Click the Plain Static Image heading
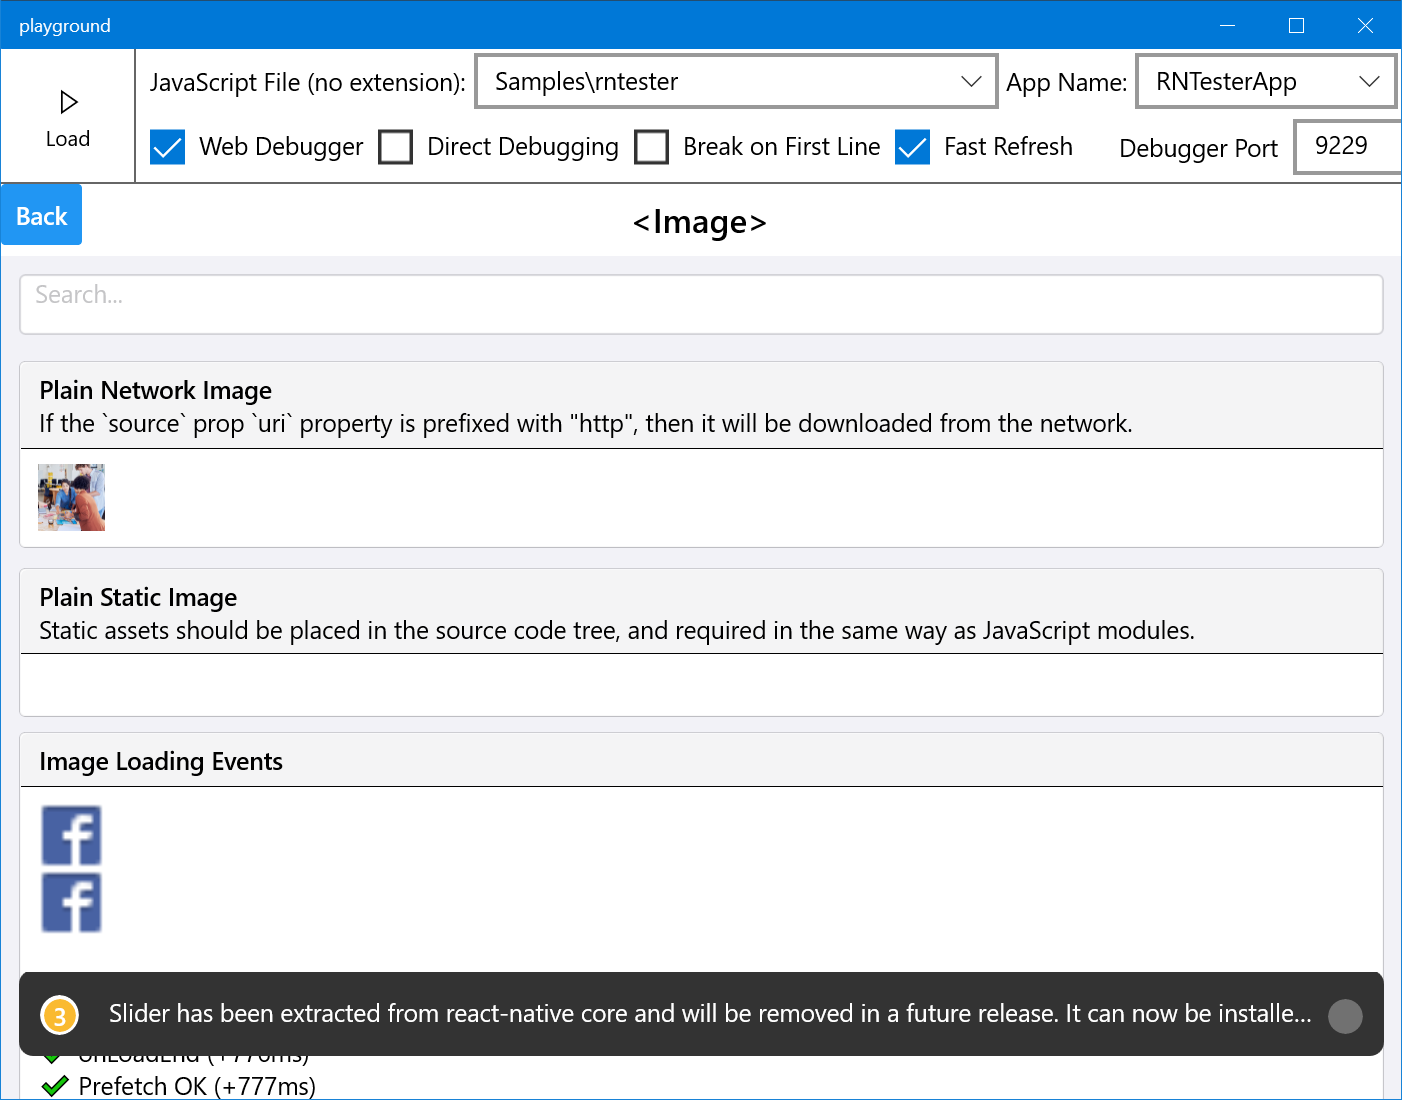 138,597
